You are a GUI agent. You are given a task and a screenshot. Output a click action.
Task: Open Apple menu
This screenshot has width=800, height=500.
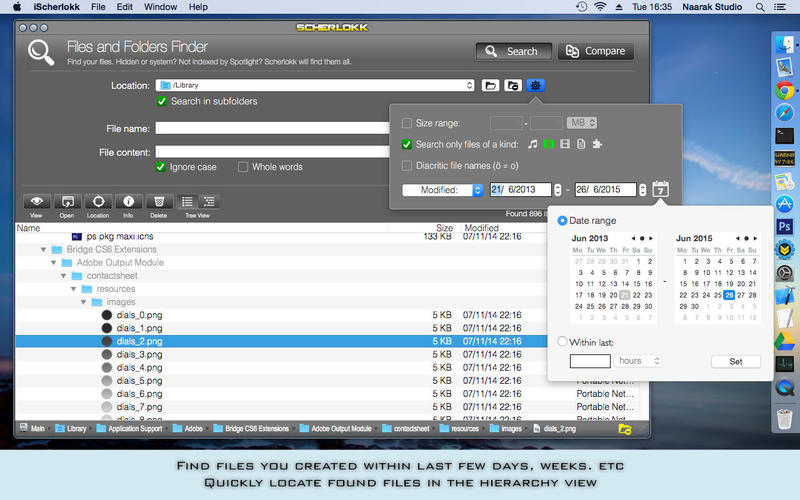[17, 7]
